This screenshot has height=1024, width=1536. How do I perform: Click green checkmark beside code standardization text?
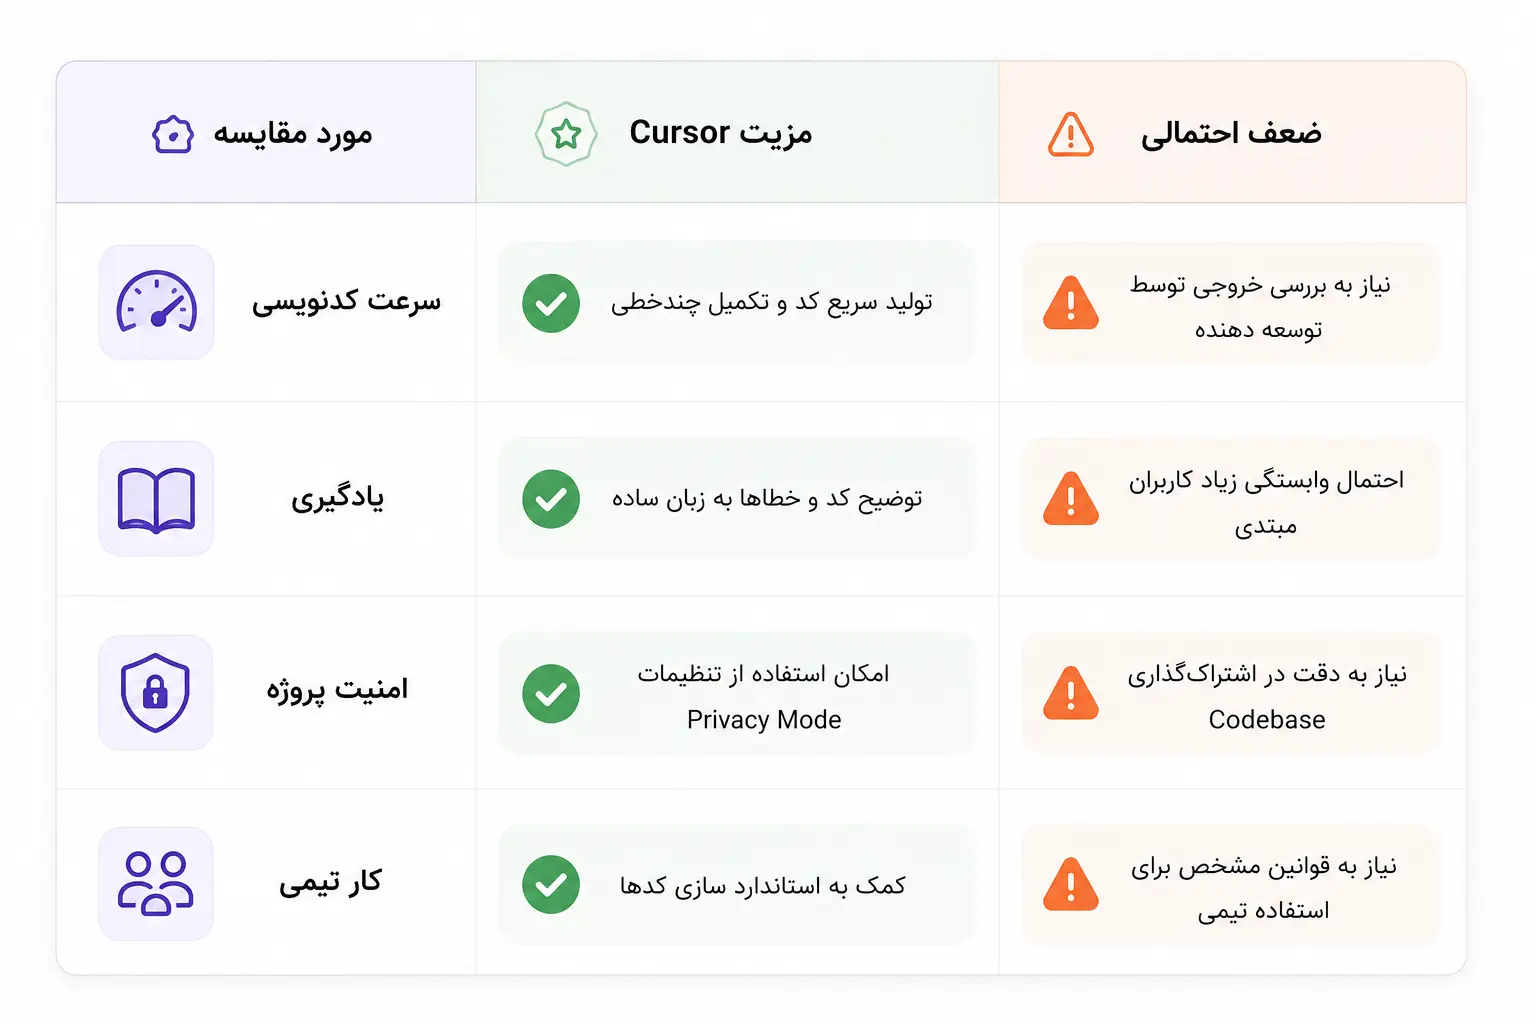tap(551, 884)
